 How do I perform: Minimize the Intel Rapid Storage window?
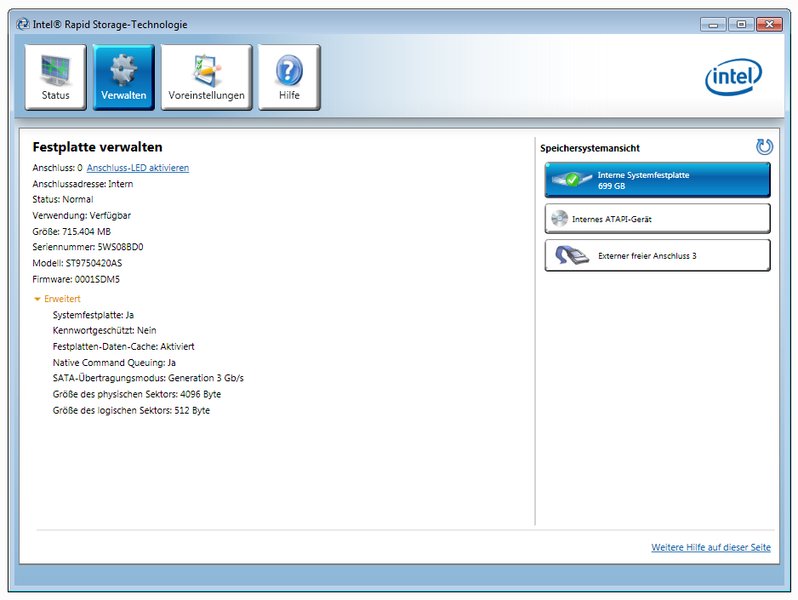coord(713,24)
